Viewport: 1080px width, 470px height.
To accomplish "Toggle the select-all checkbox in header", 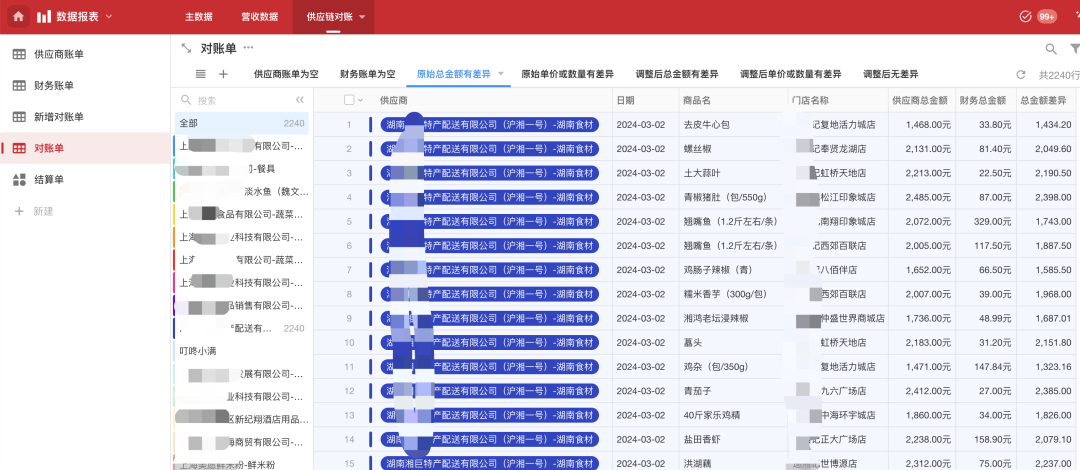I will pyautogui.click(x=349, y=100).
